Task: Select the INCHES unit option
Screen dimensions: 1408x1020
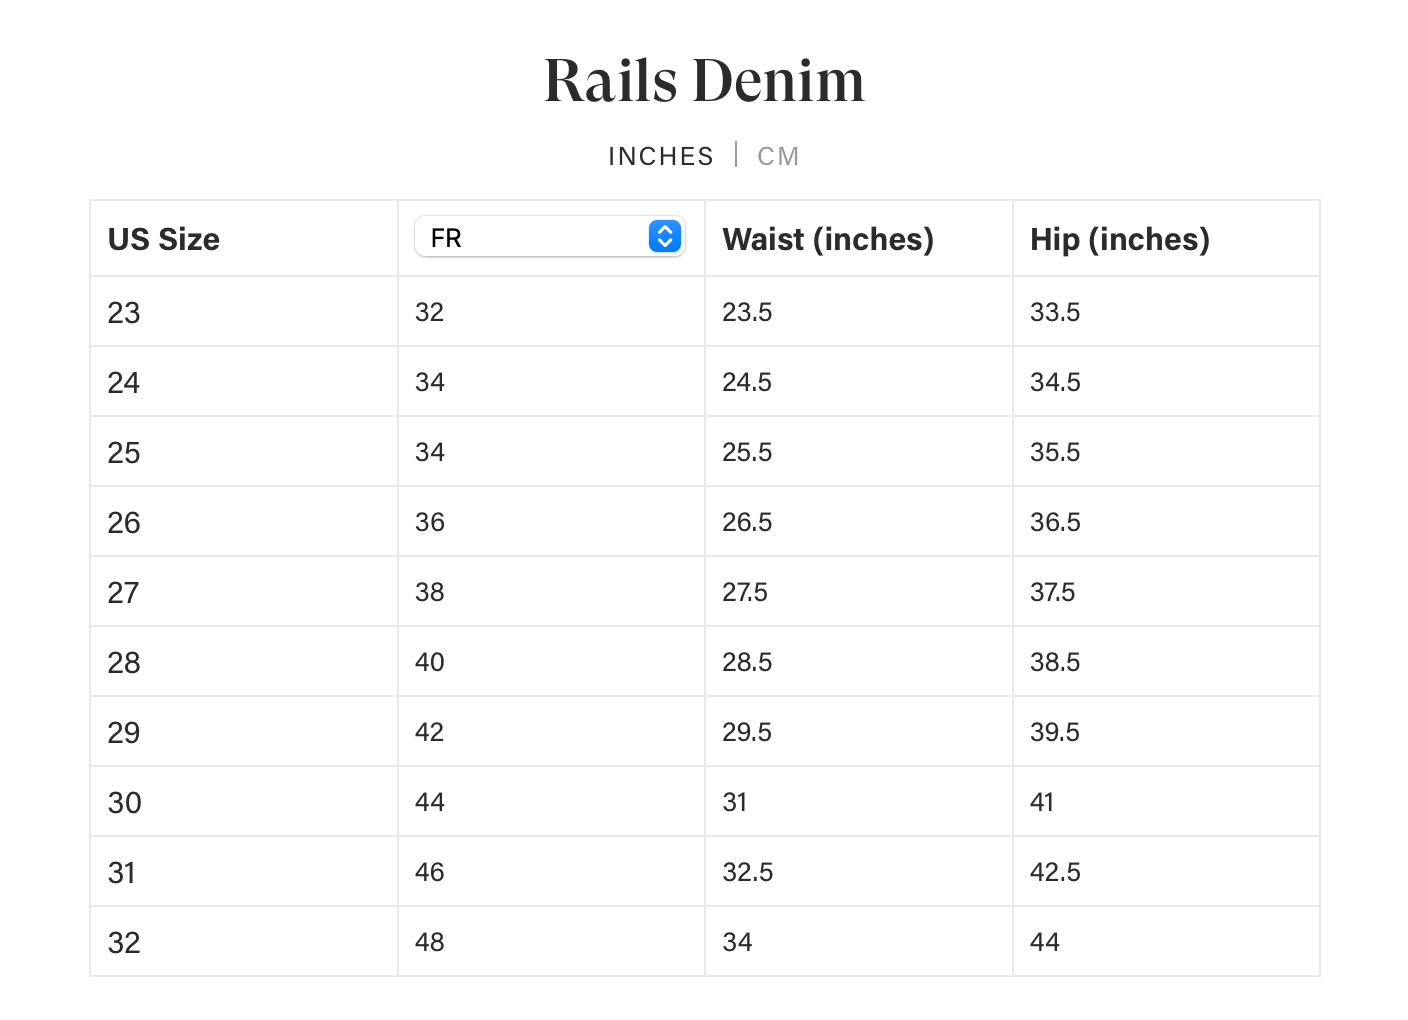Action: point(660,156)
